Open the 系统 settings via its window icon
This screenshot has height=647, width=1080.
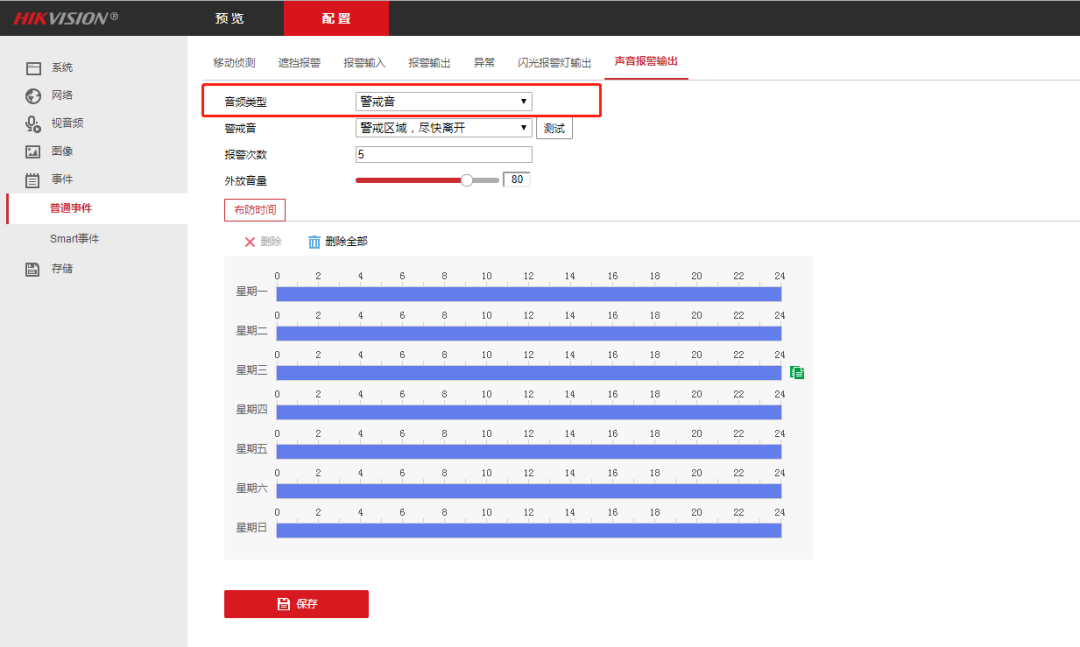32,67
